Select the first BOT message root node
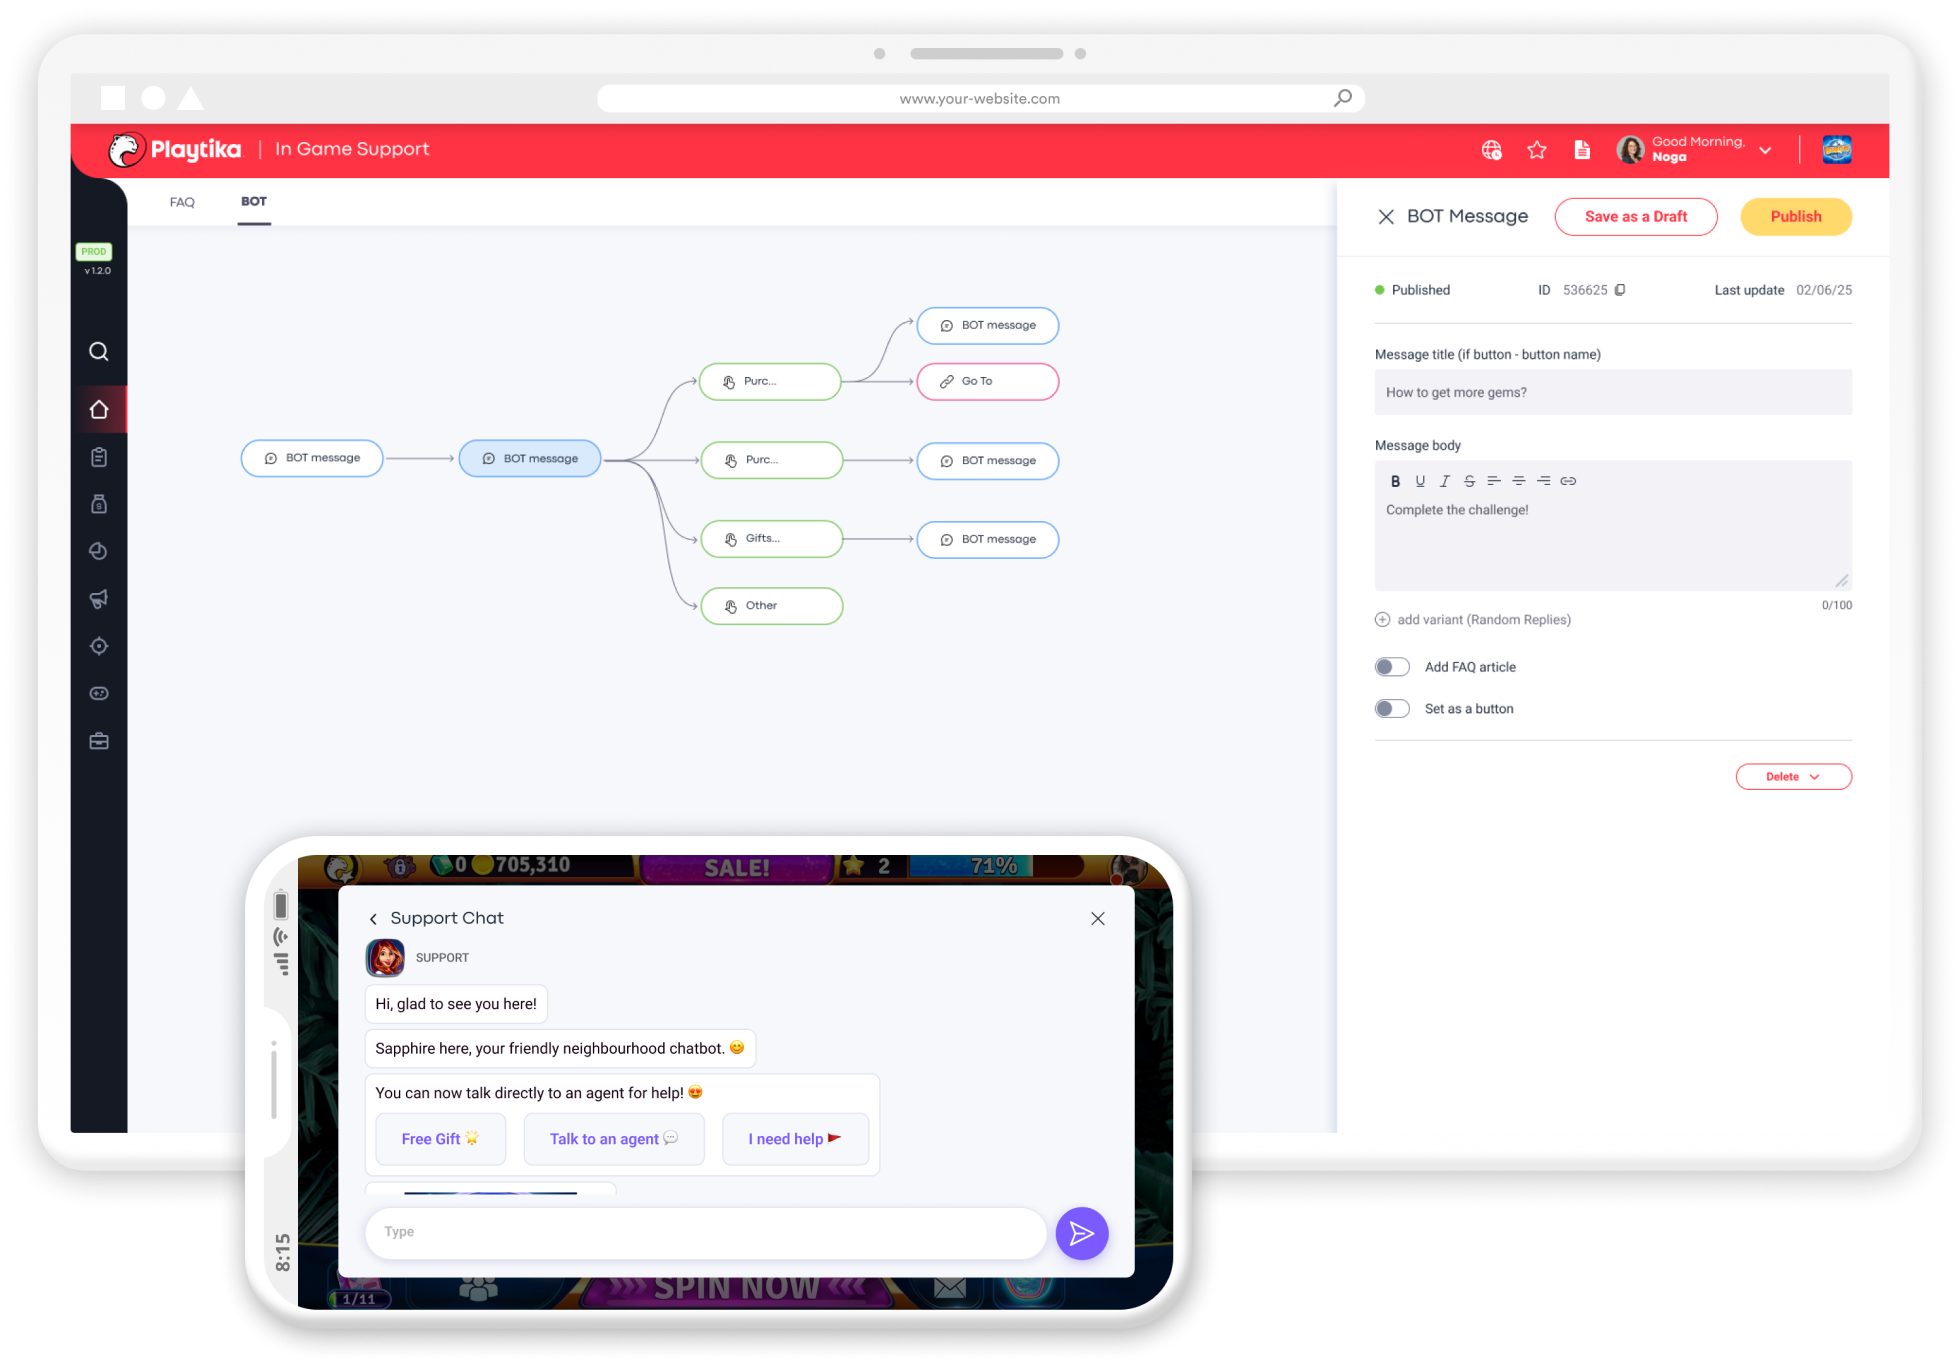The height and width of the screenshot is (1364, 1960). point(312,458)
